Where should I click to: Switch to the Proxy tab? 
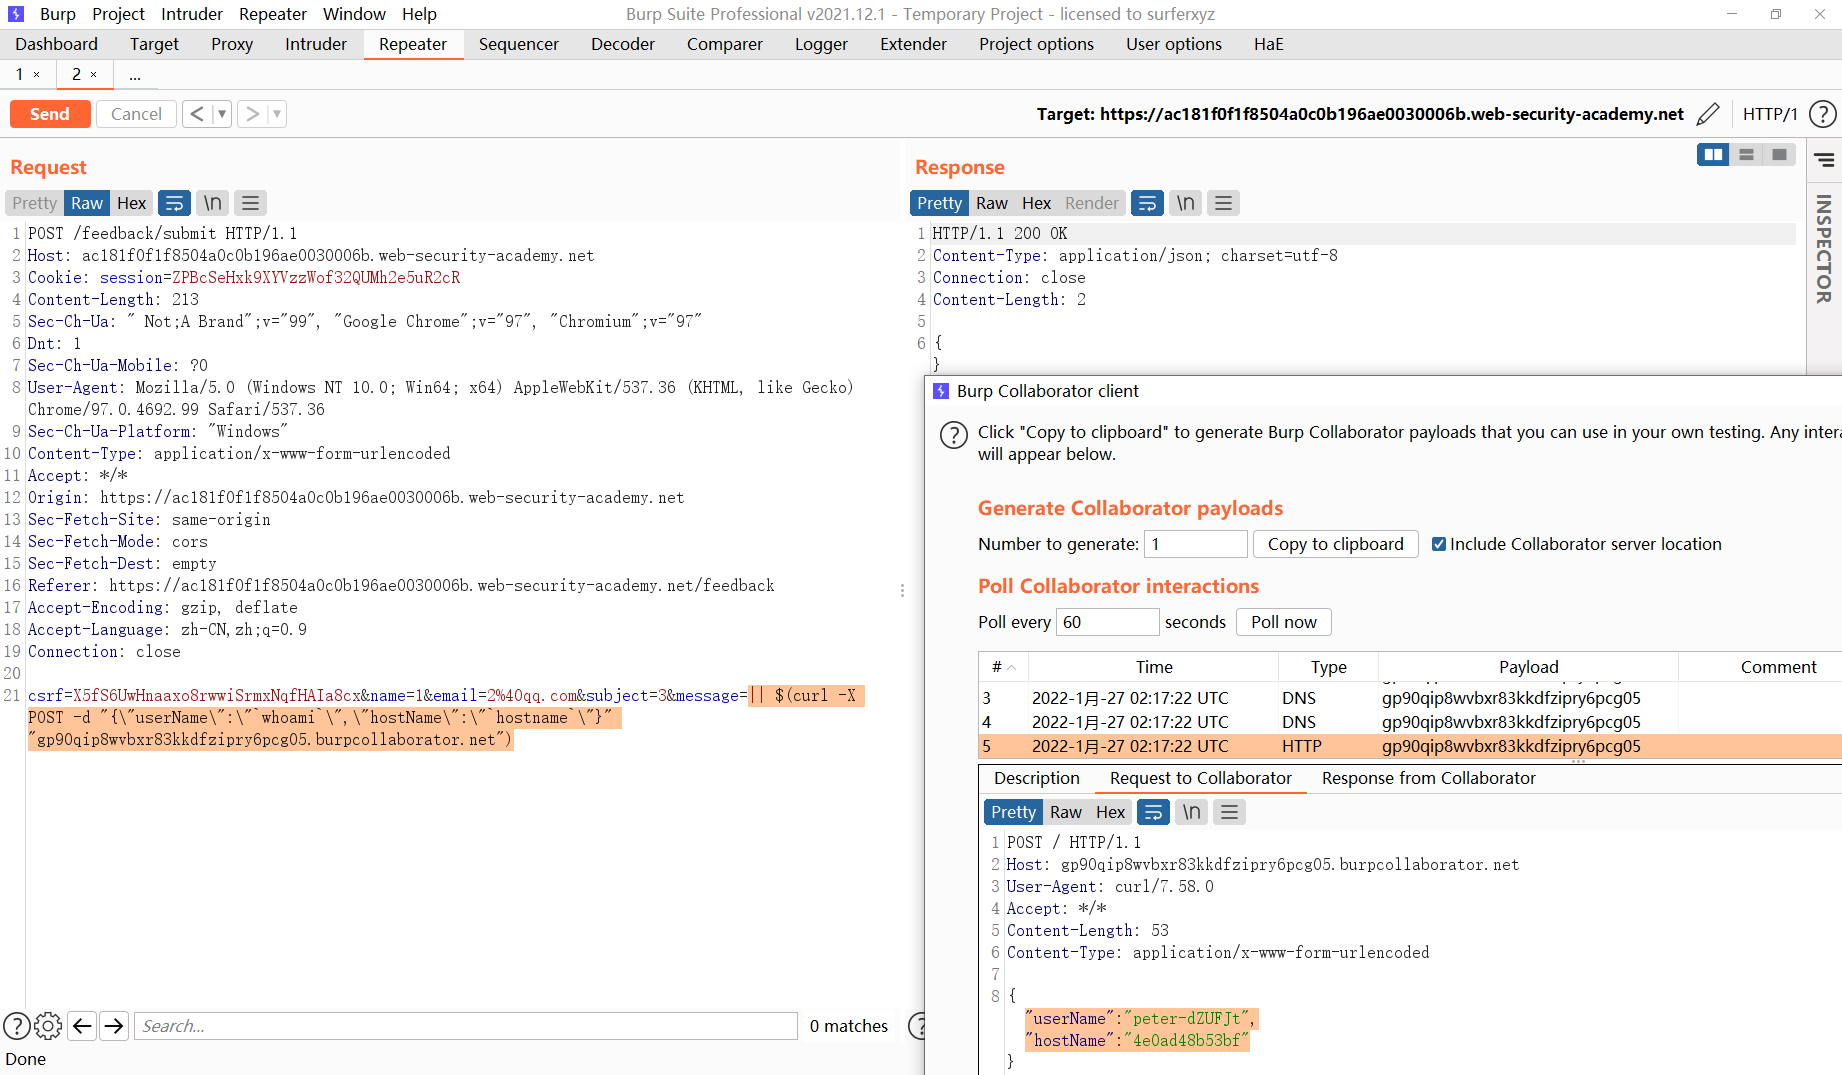[x=232, y=44]
